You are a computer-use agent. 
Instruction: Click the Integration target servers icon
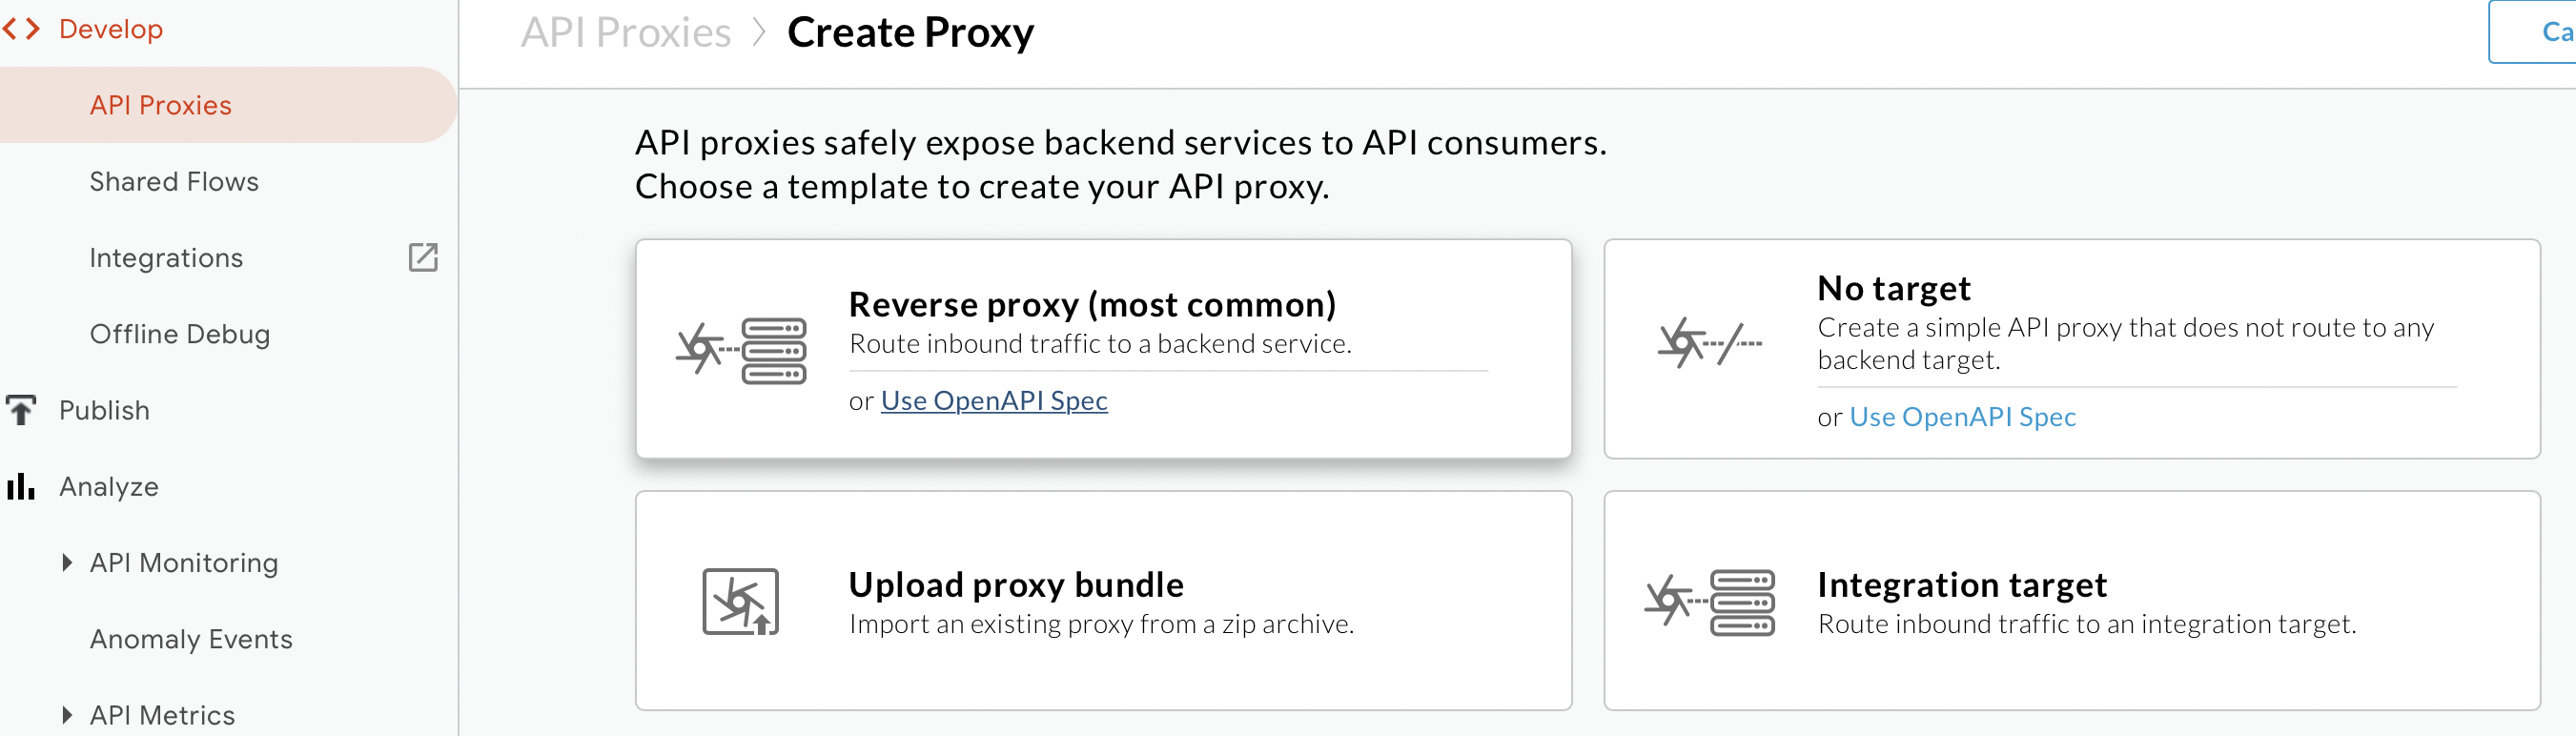pos(1710,600)
